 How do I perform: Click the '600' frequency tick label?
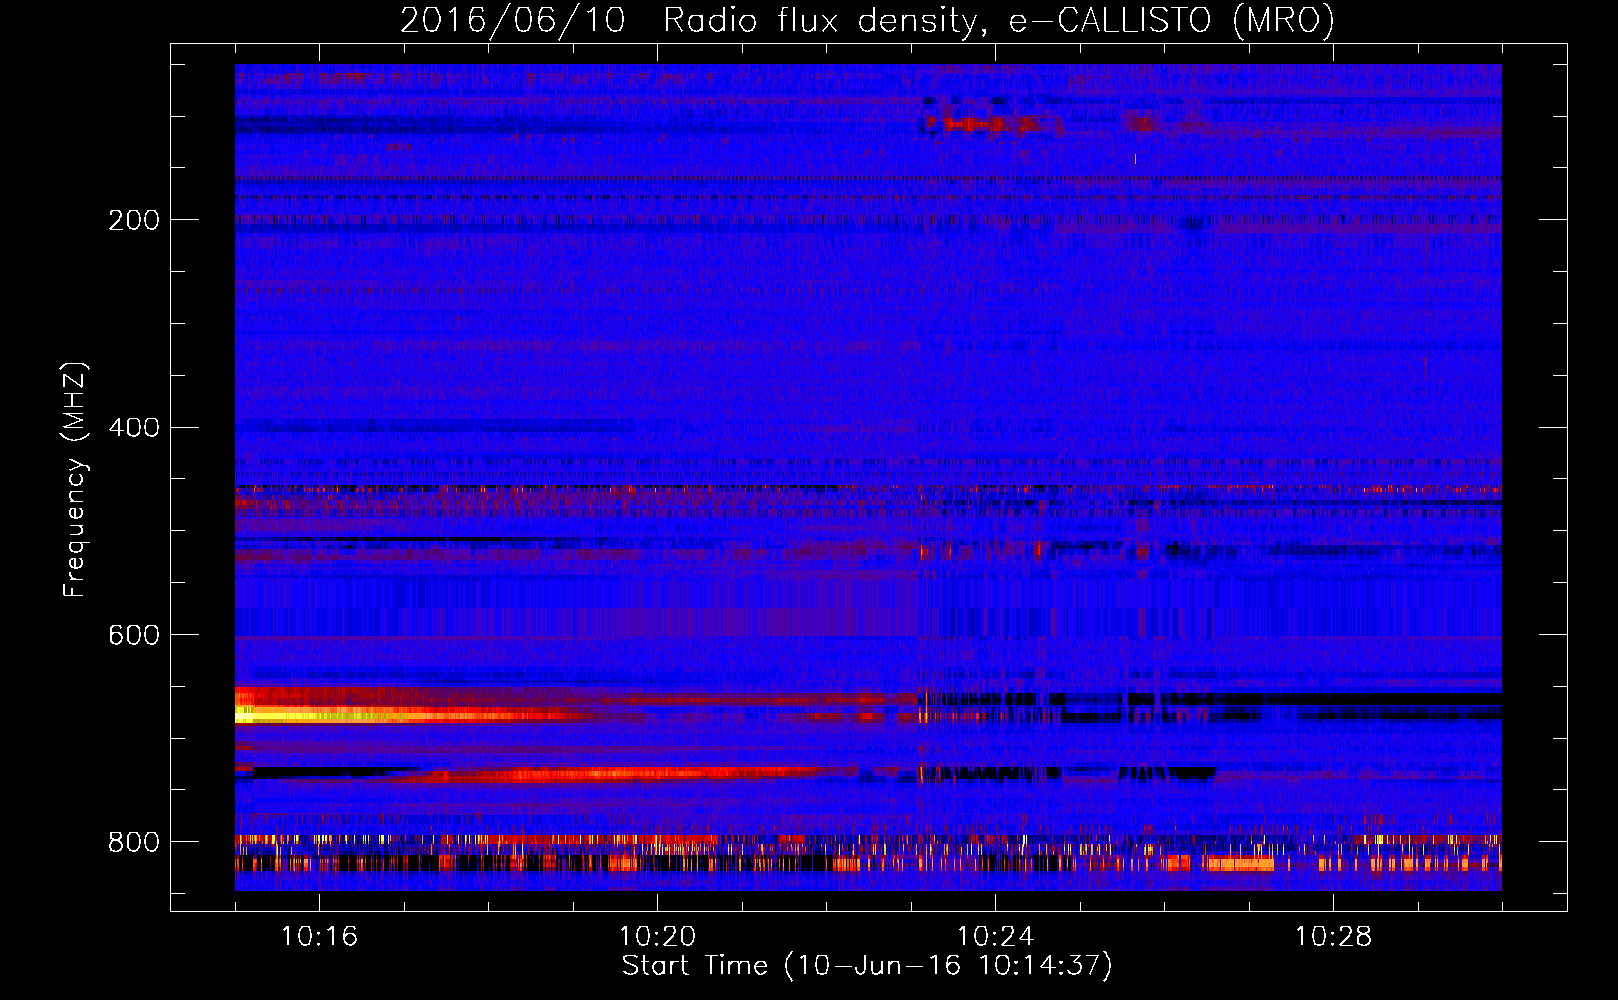tap(134, 636)
